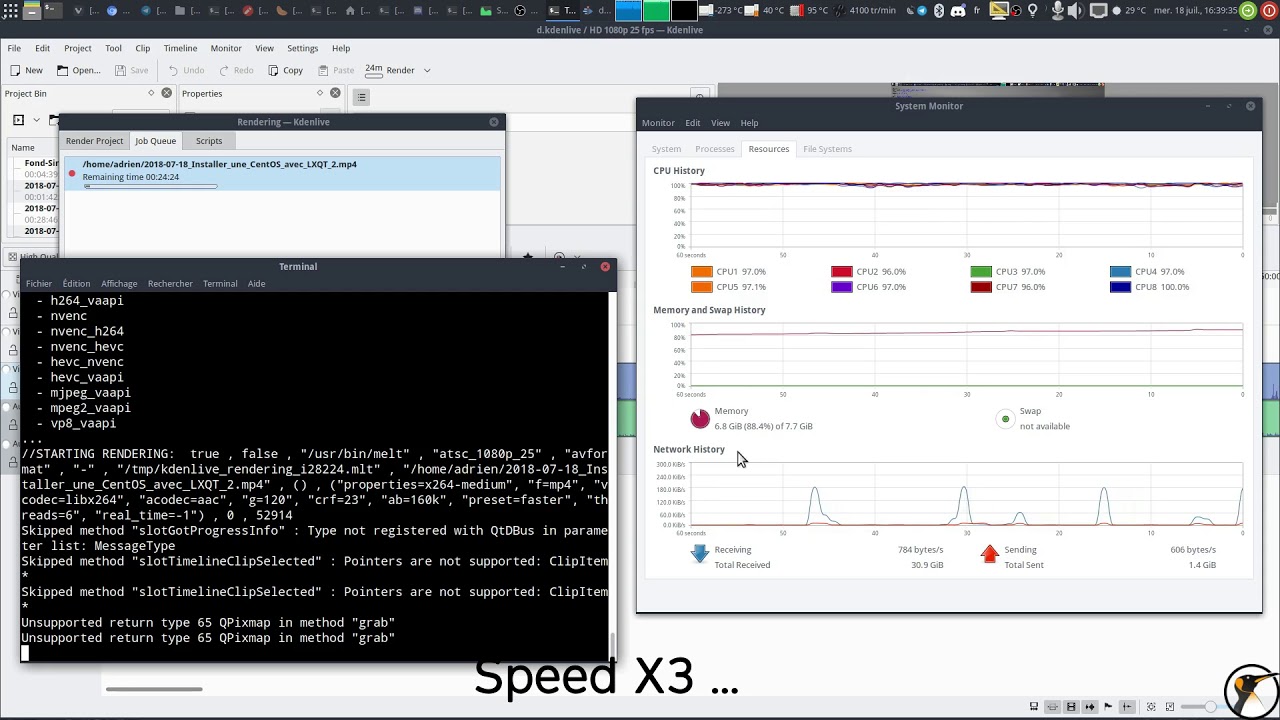The width and height of the screenshot is (1280, 720).
Task: Switch to the System tab in System Monitor
Action: (666, 149)
